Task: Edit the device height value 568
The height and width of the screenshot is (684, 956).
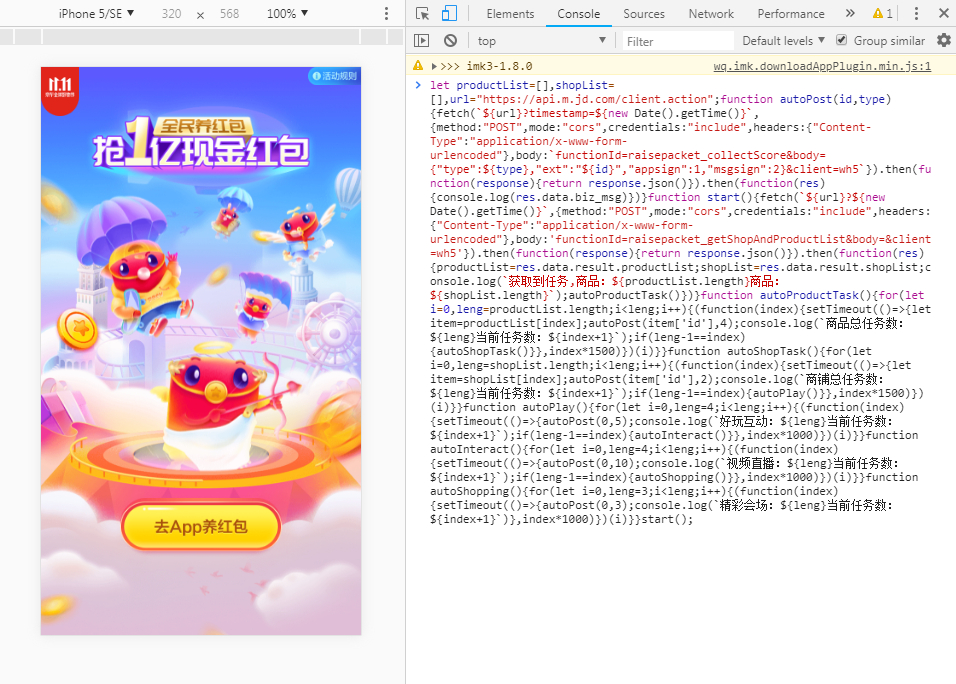Action: [229, 13]
